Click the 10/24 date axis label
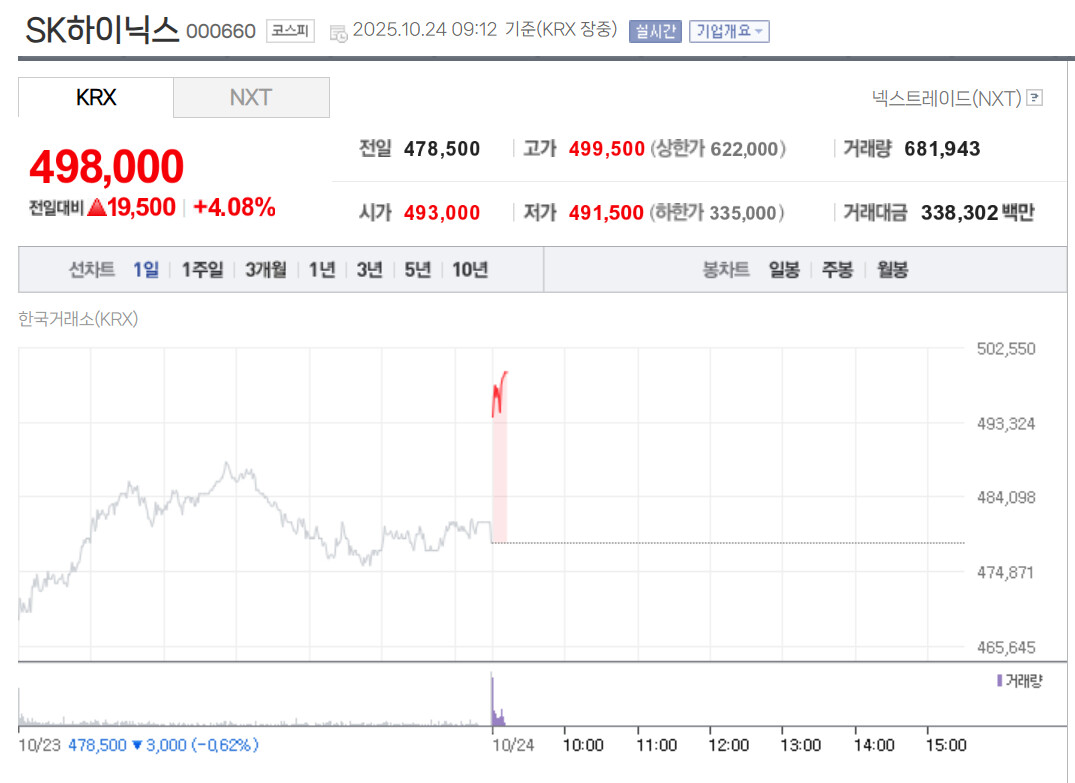The image size is (1075, 783). click(x=513, y=745)
